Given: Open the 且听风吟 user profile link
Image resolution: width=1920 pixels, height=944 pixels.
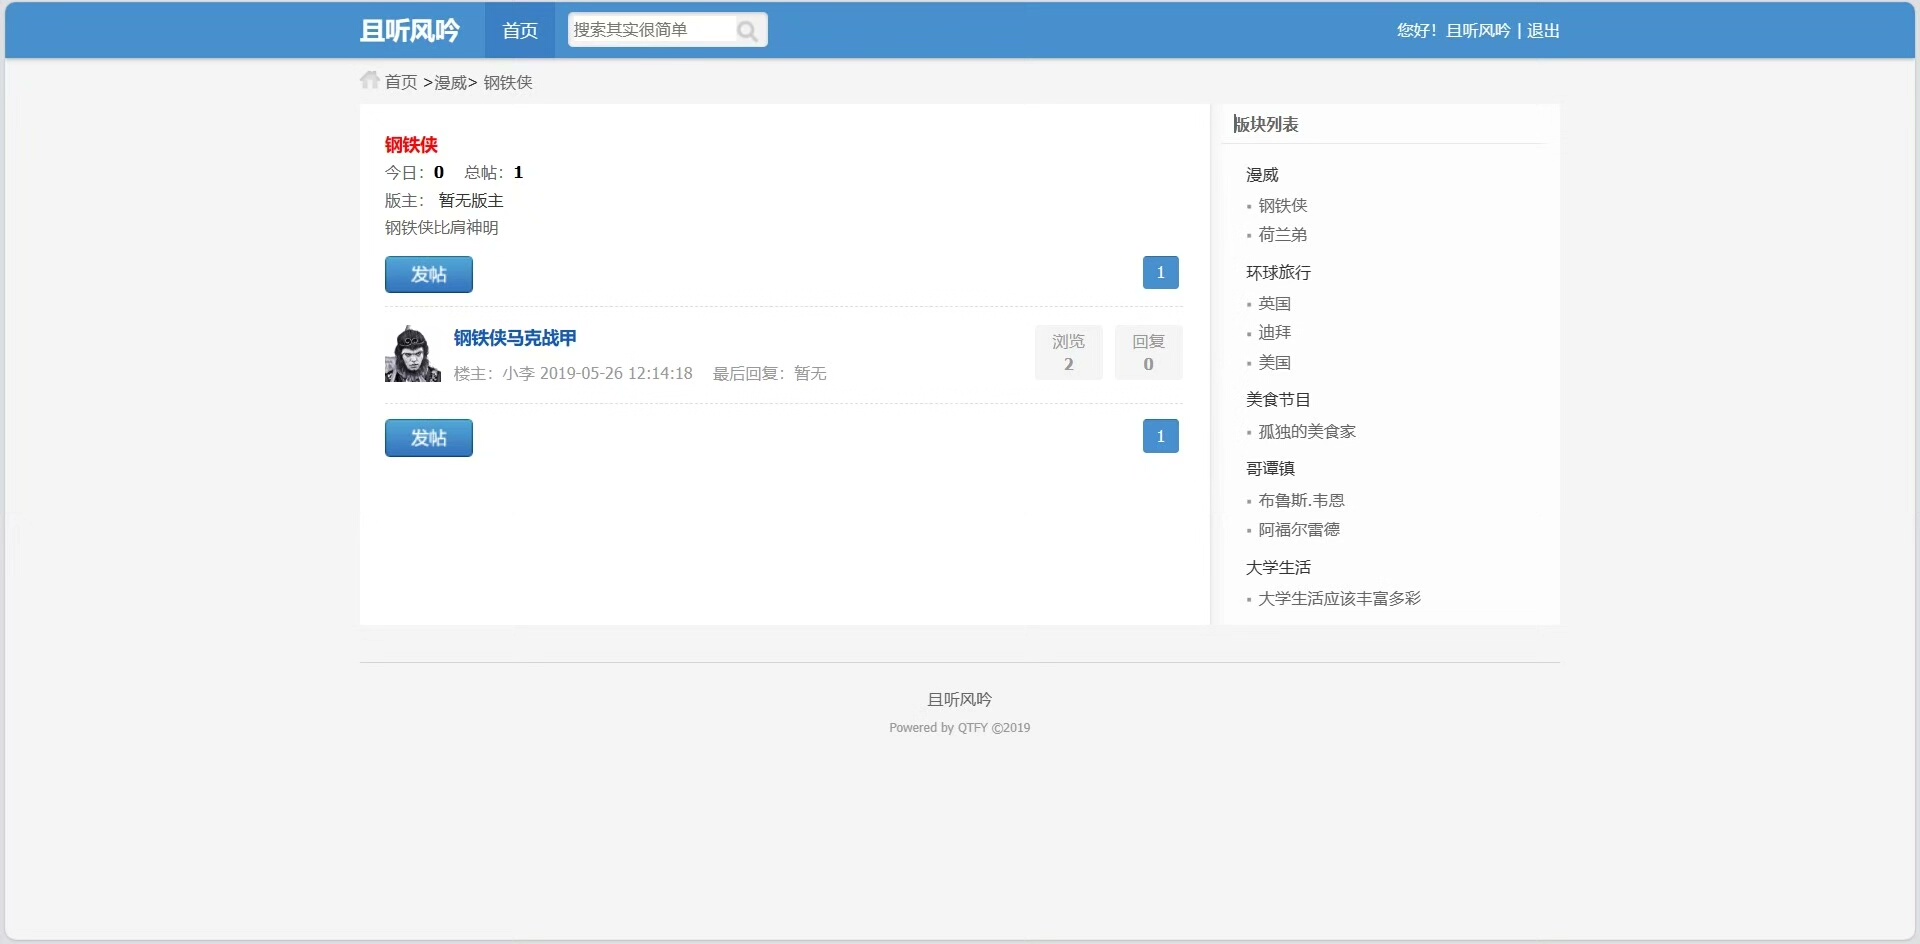Looking at the screenshot, I should tap(1478, 31).
